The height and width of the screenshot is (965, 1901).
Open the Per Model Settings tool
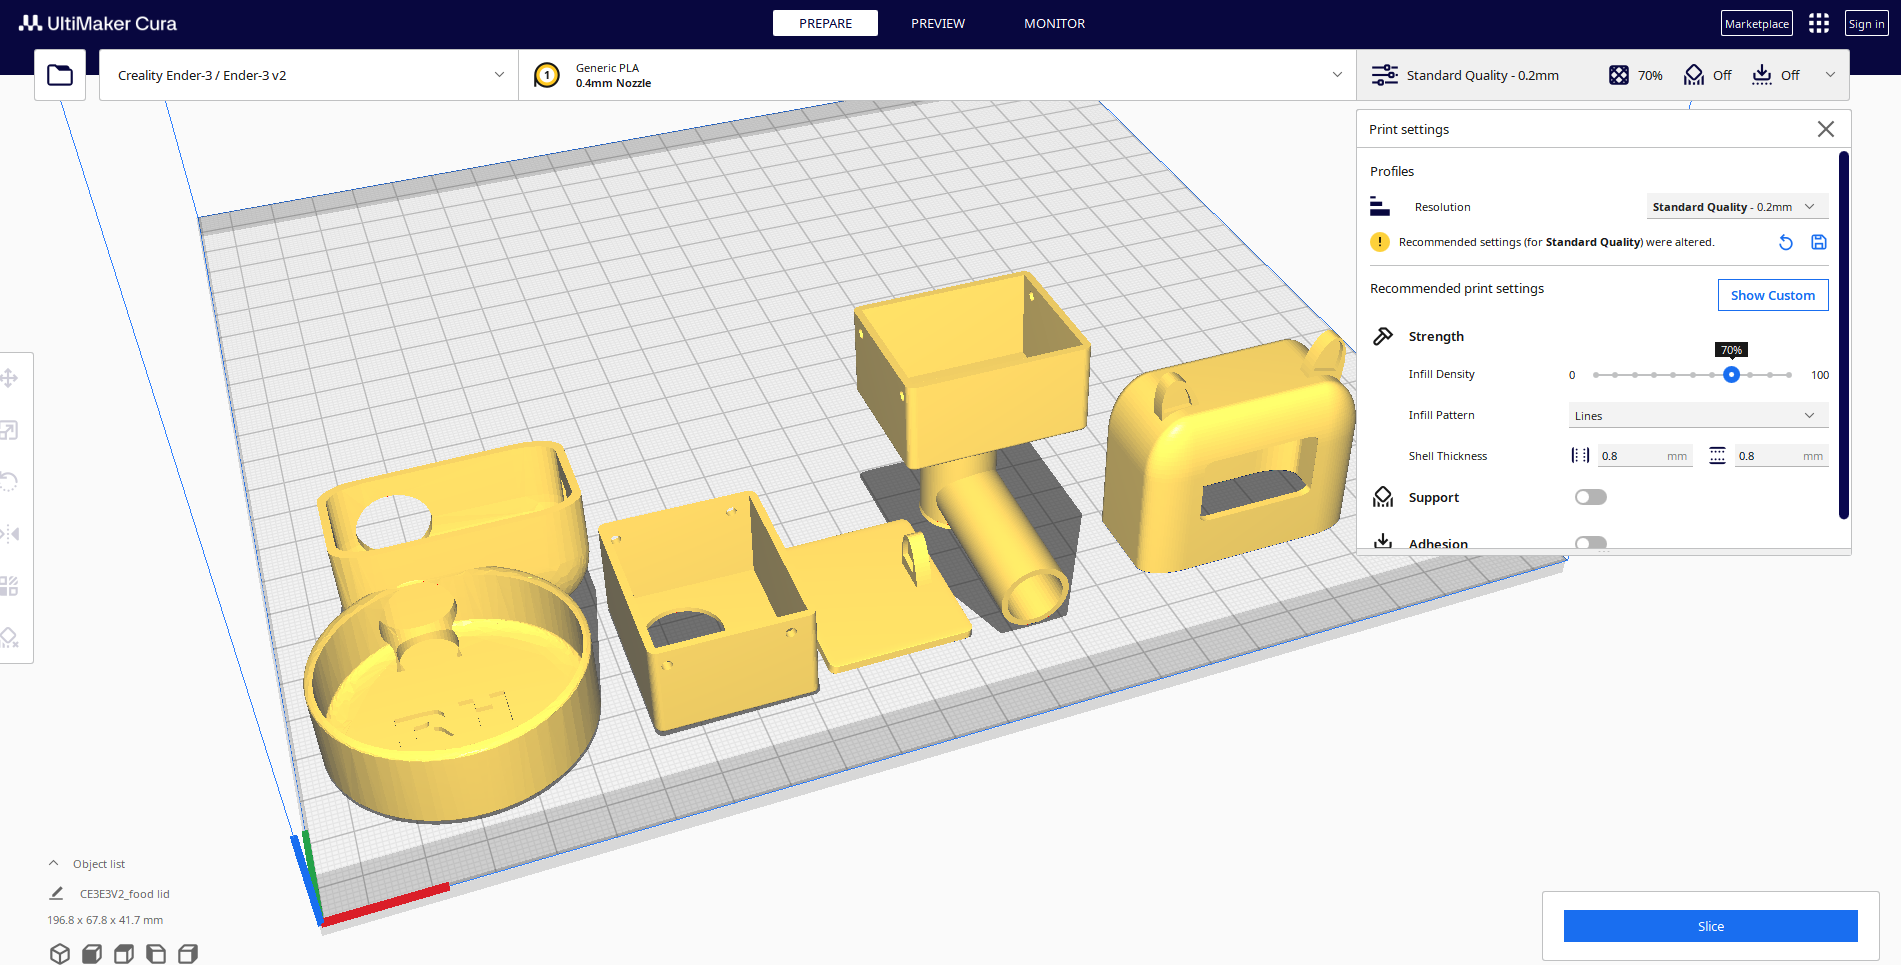tap(9, 586)
